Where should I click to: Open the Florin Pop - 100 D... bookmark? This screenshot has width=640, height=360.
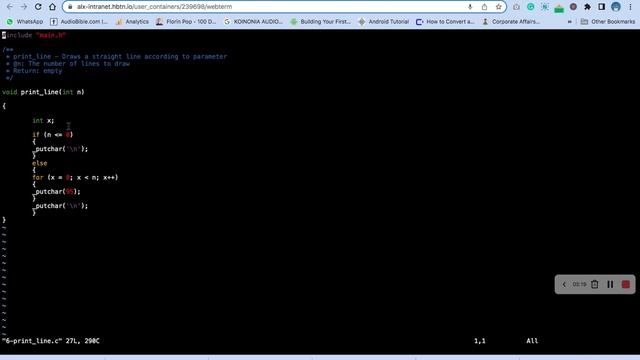click(x=186, y=22)
